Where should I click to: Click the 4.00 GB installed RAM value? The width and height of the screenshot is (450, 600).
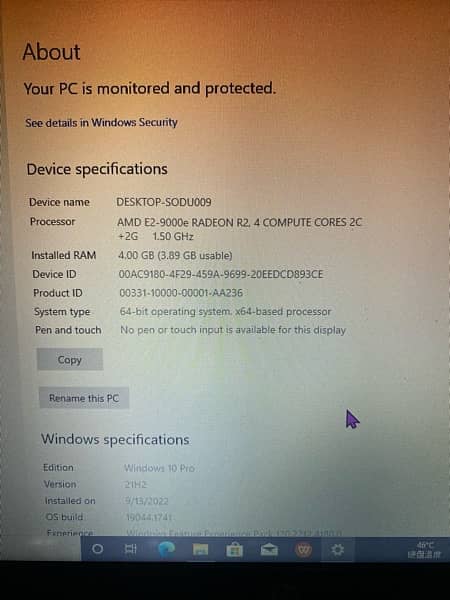tap(175, 255)
